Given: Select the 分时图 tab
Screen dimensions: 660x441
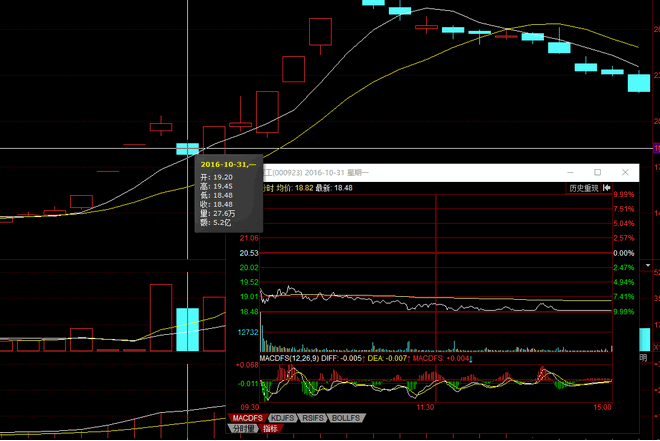Looking at the screenshot, I should (243, 428).
